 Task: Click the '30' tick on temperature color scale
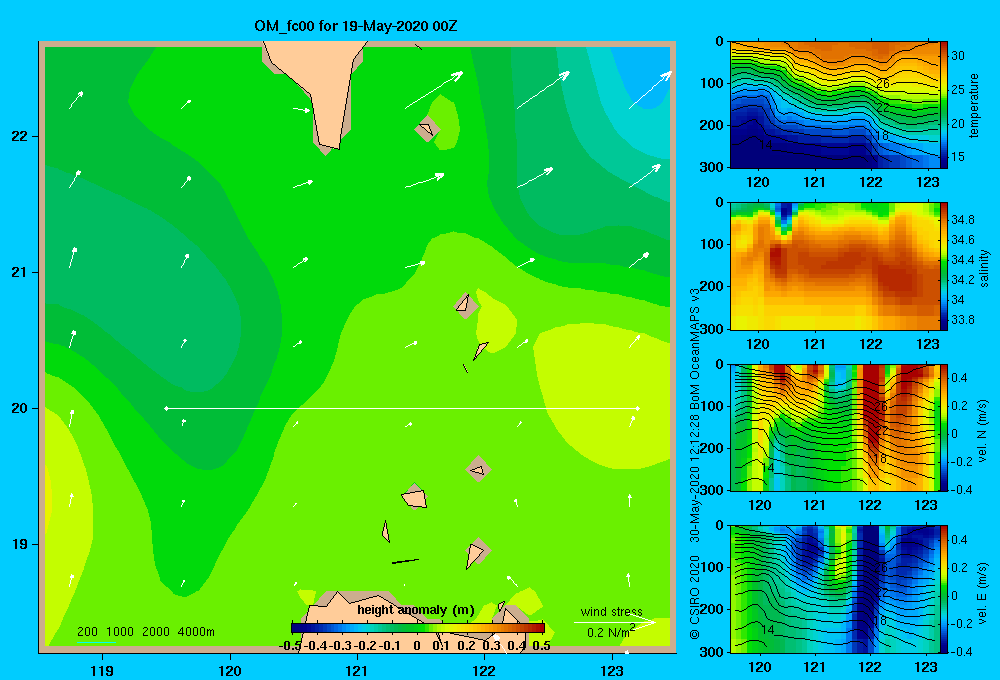click(x=958, y=55)
